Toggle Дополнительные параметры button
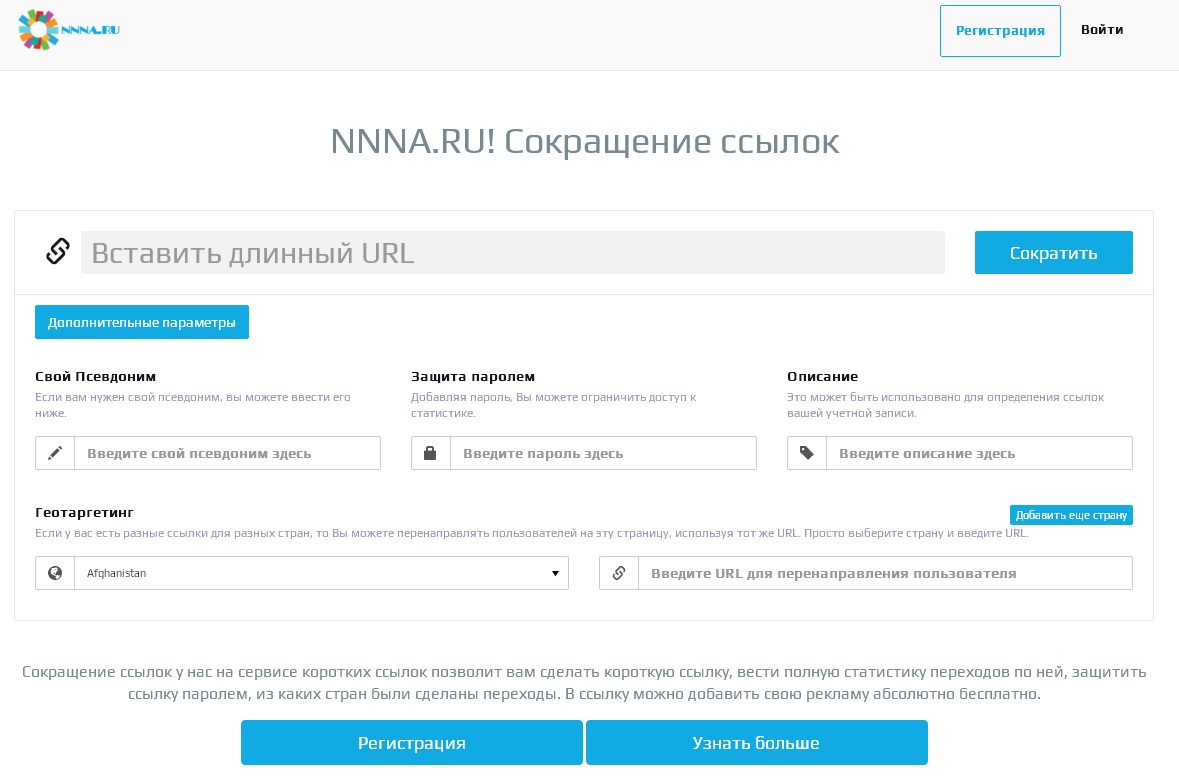Viewport: 1179px width, 782px height. point(141,322)
